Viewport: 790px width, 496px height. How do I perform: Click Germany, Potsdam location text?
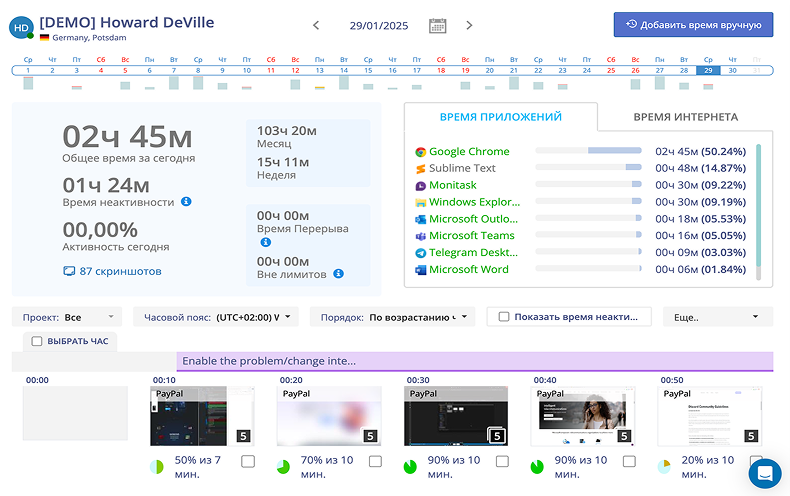(89, 38)
